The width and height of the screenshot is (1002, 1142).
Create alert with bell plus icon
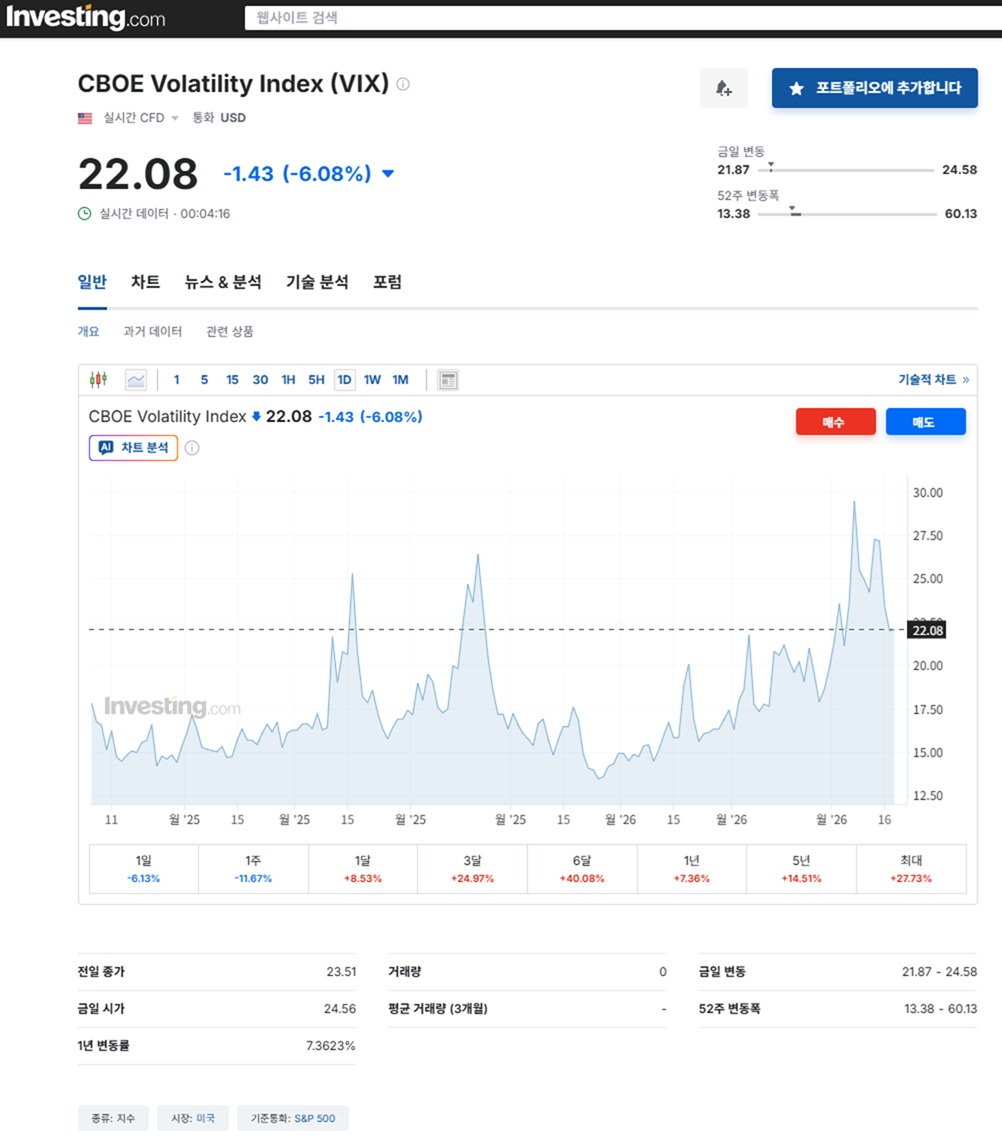[723, 88]
